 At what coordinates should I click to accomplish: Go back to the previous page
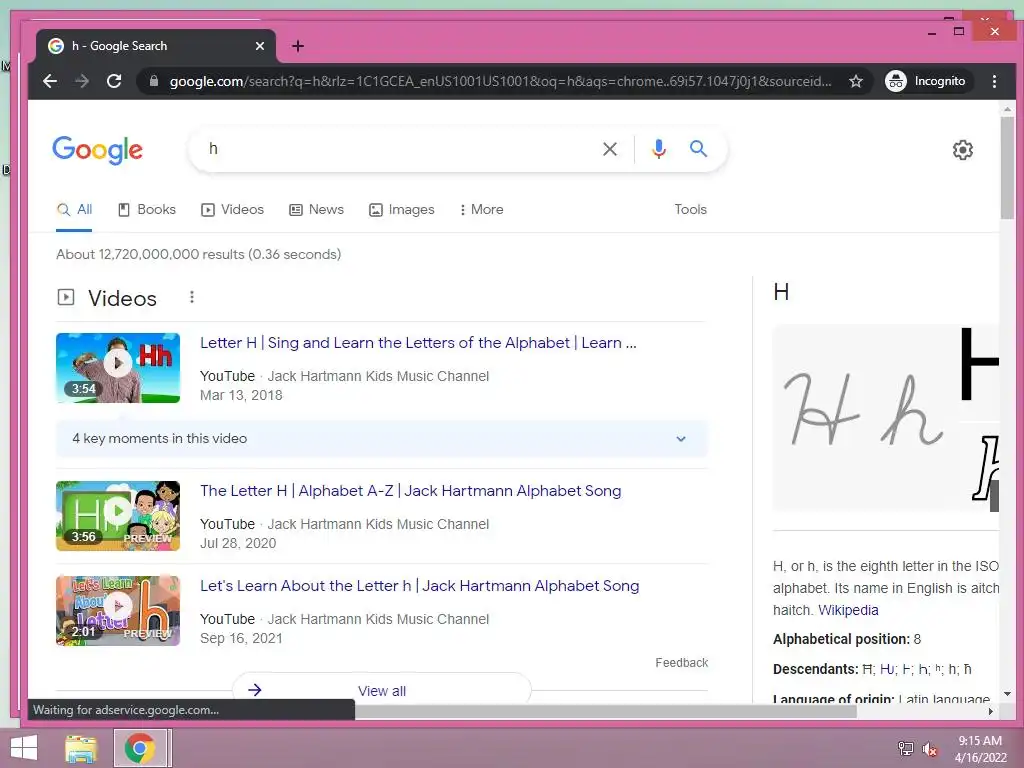[x=50, y=81]
